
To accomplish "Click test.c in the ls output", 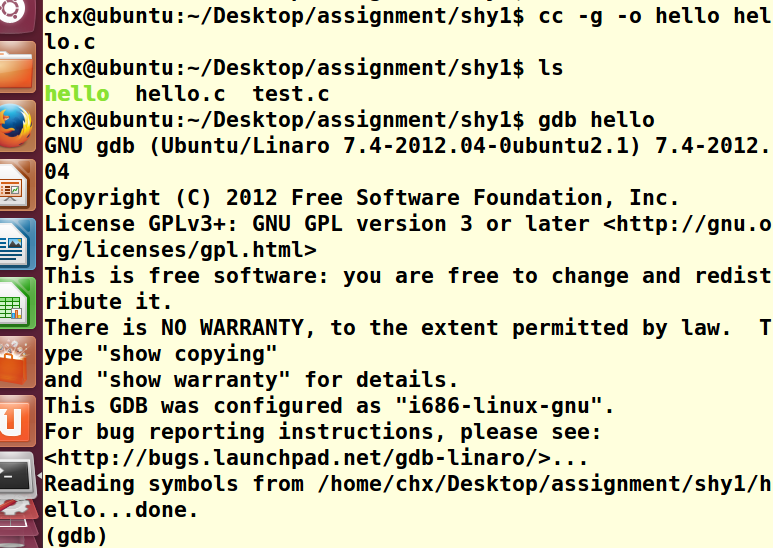I will coord(291,94).
